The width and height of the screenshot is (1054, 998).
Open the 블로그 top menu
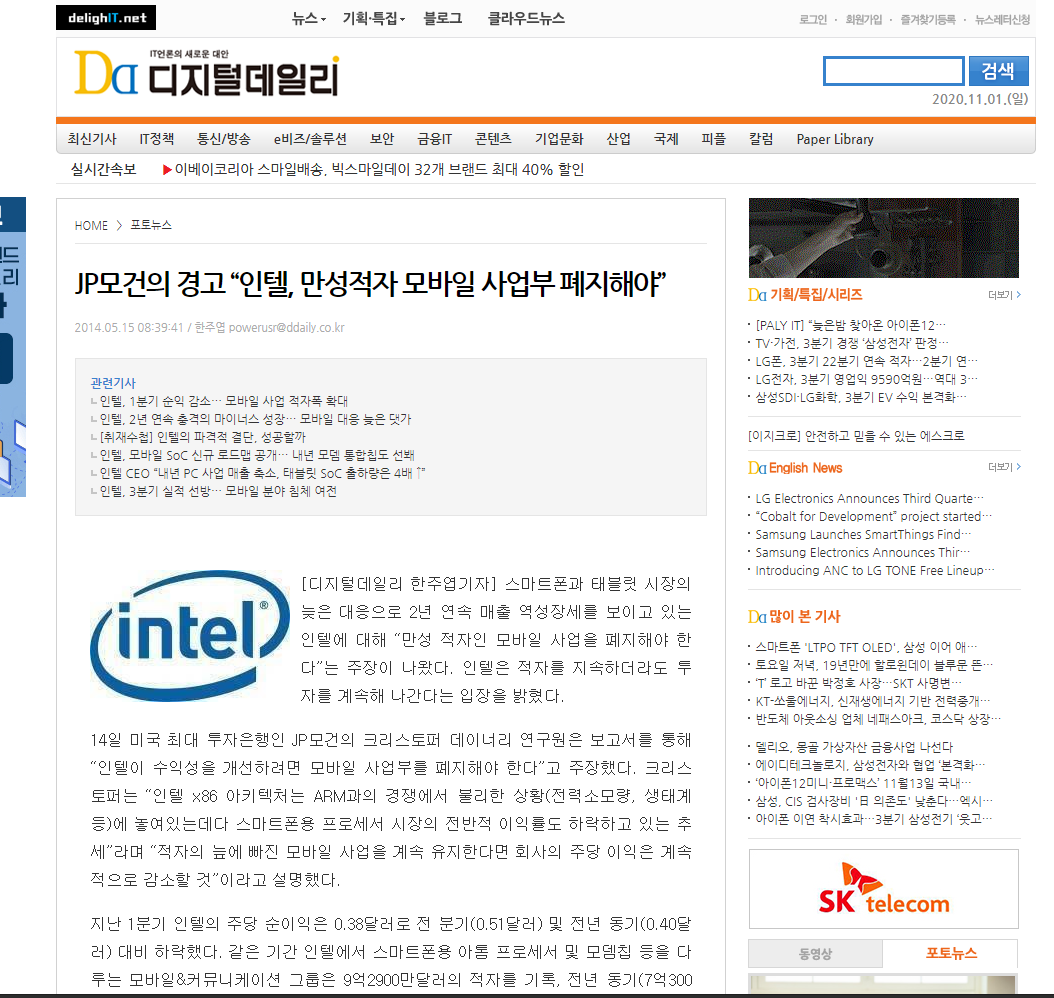442,19
